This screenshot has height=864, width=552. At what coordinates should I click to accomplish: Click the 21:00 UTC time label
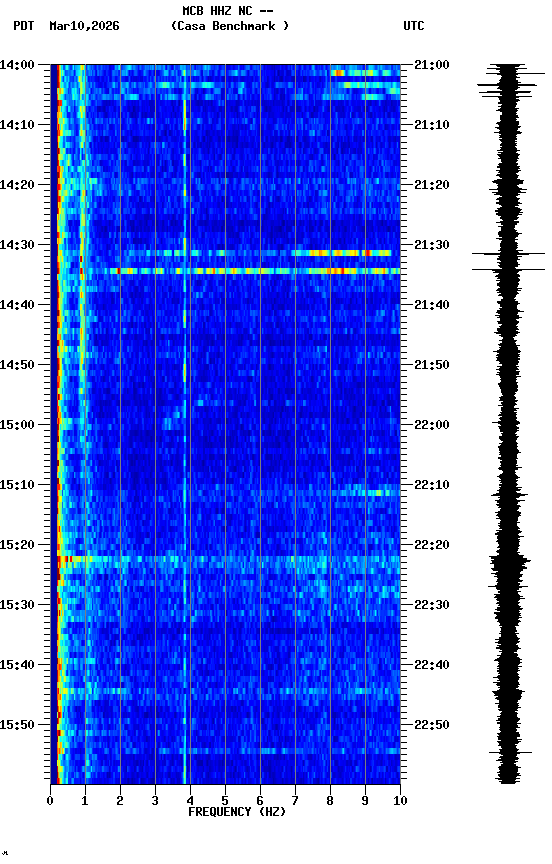[x=432, y=65]
